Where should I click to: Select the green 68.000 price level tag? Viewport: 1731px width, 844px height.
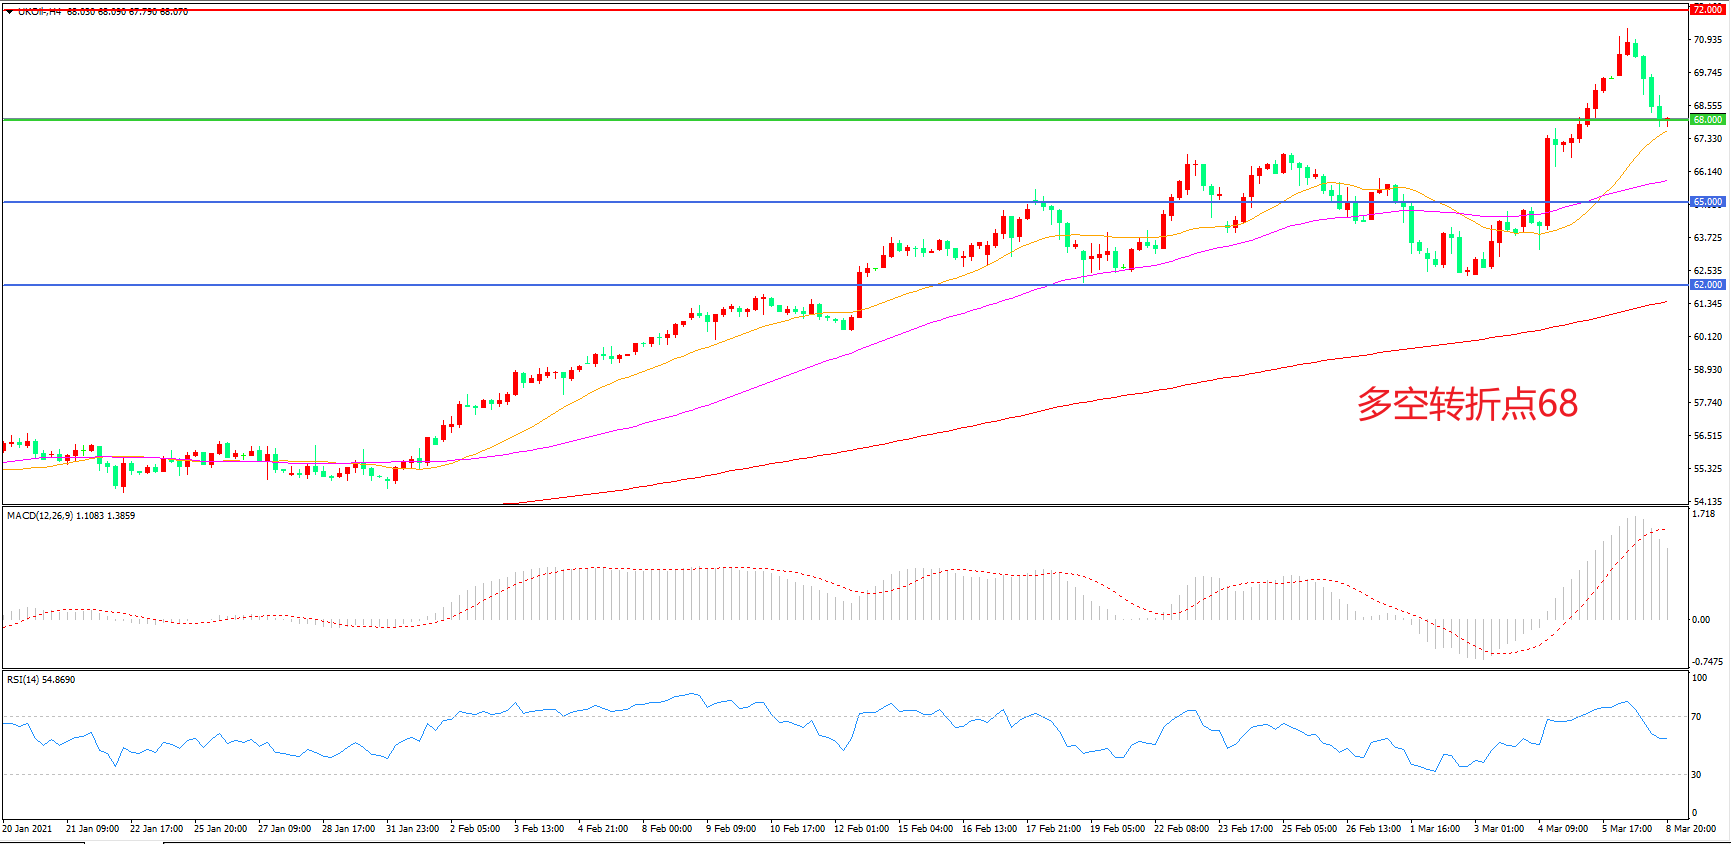pos(1707,119)
